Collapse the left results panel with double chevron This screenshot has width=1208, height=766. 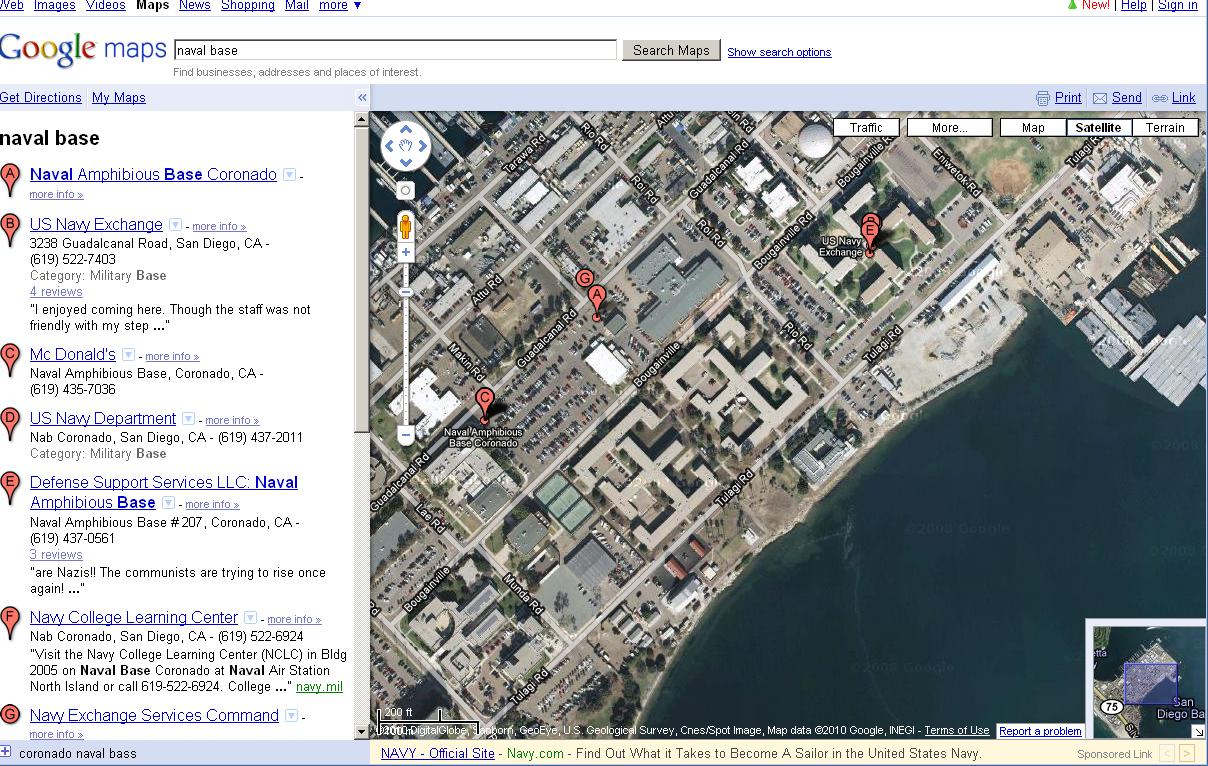click(x=362, y=97)
